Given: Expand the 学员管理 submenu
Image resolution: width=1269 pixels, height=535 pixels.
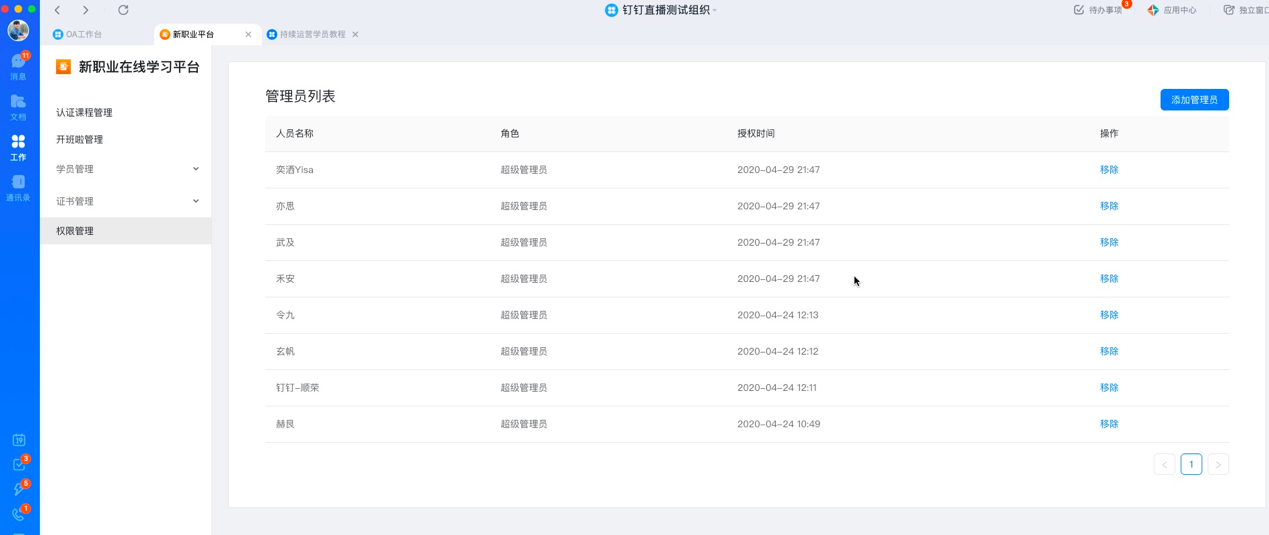Looking at the screenshot, I should pos(125,169).
